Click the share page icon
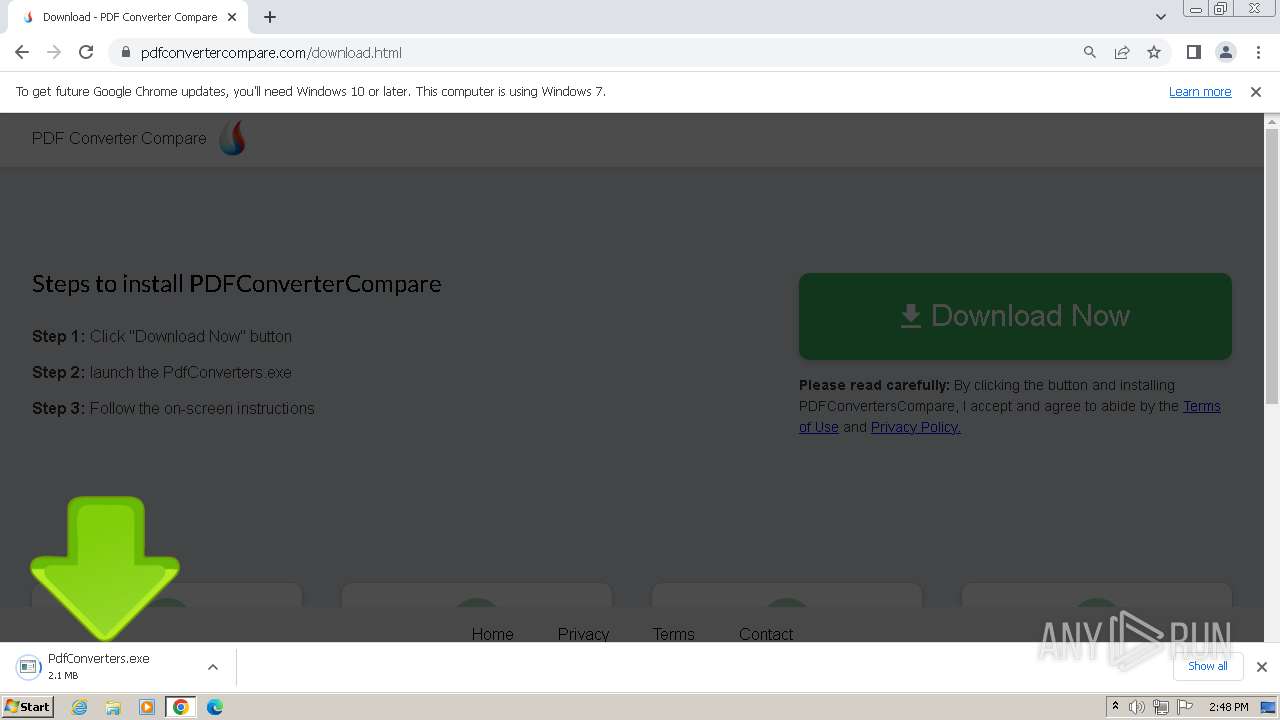This screenshot has width=1280, height=720. 1122,52
